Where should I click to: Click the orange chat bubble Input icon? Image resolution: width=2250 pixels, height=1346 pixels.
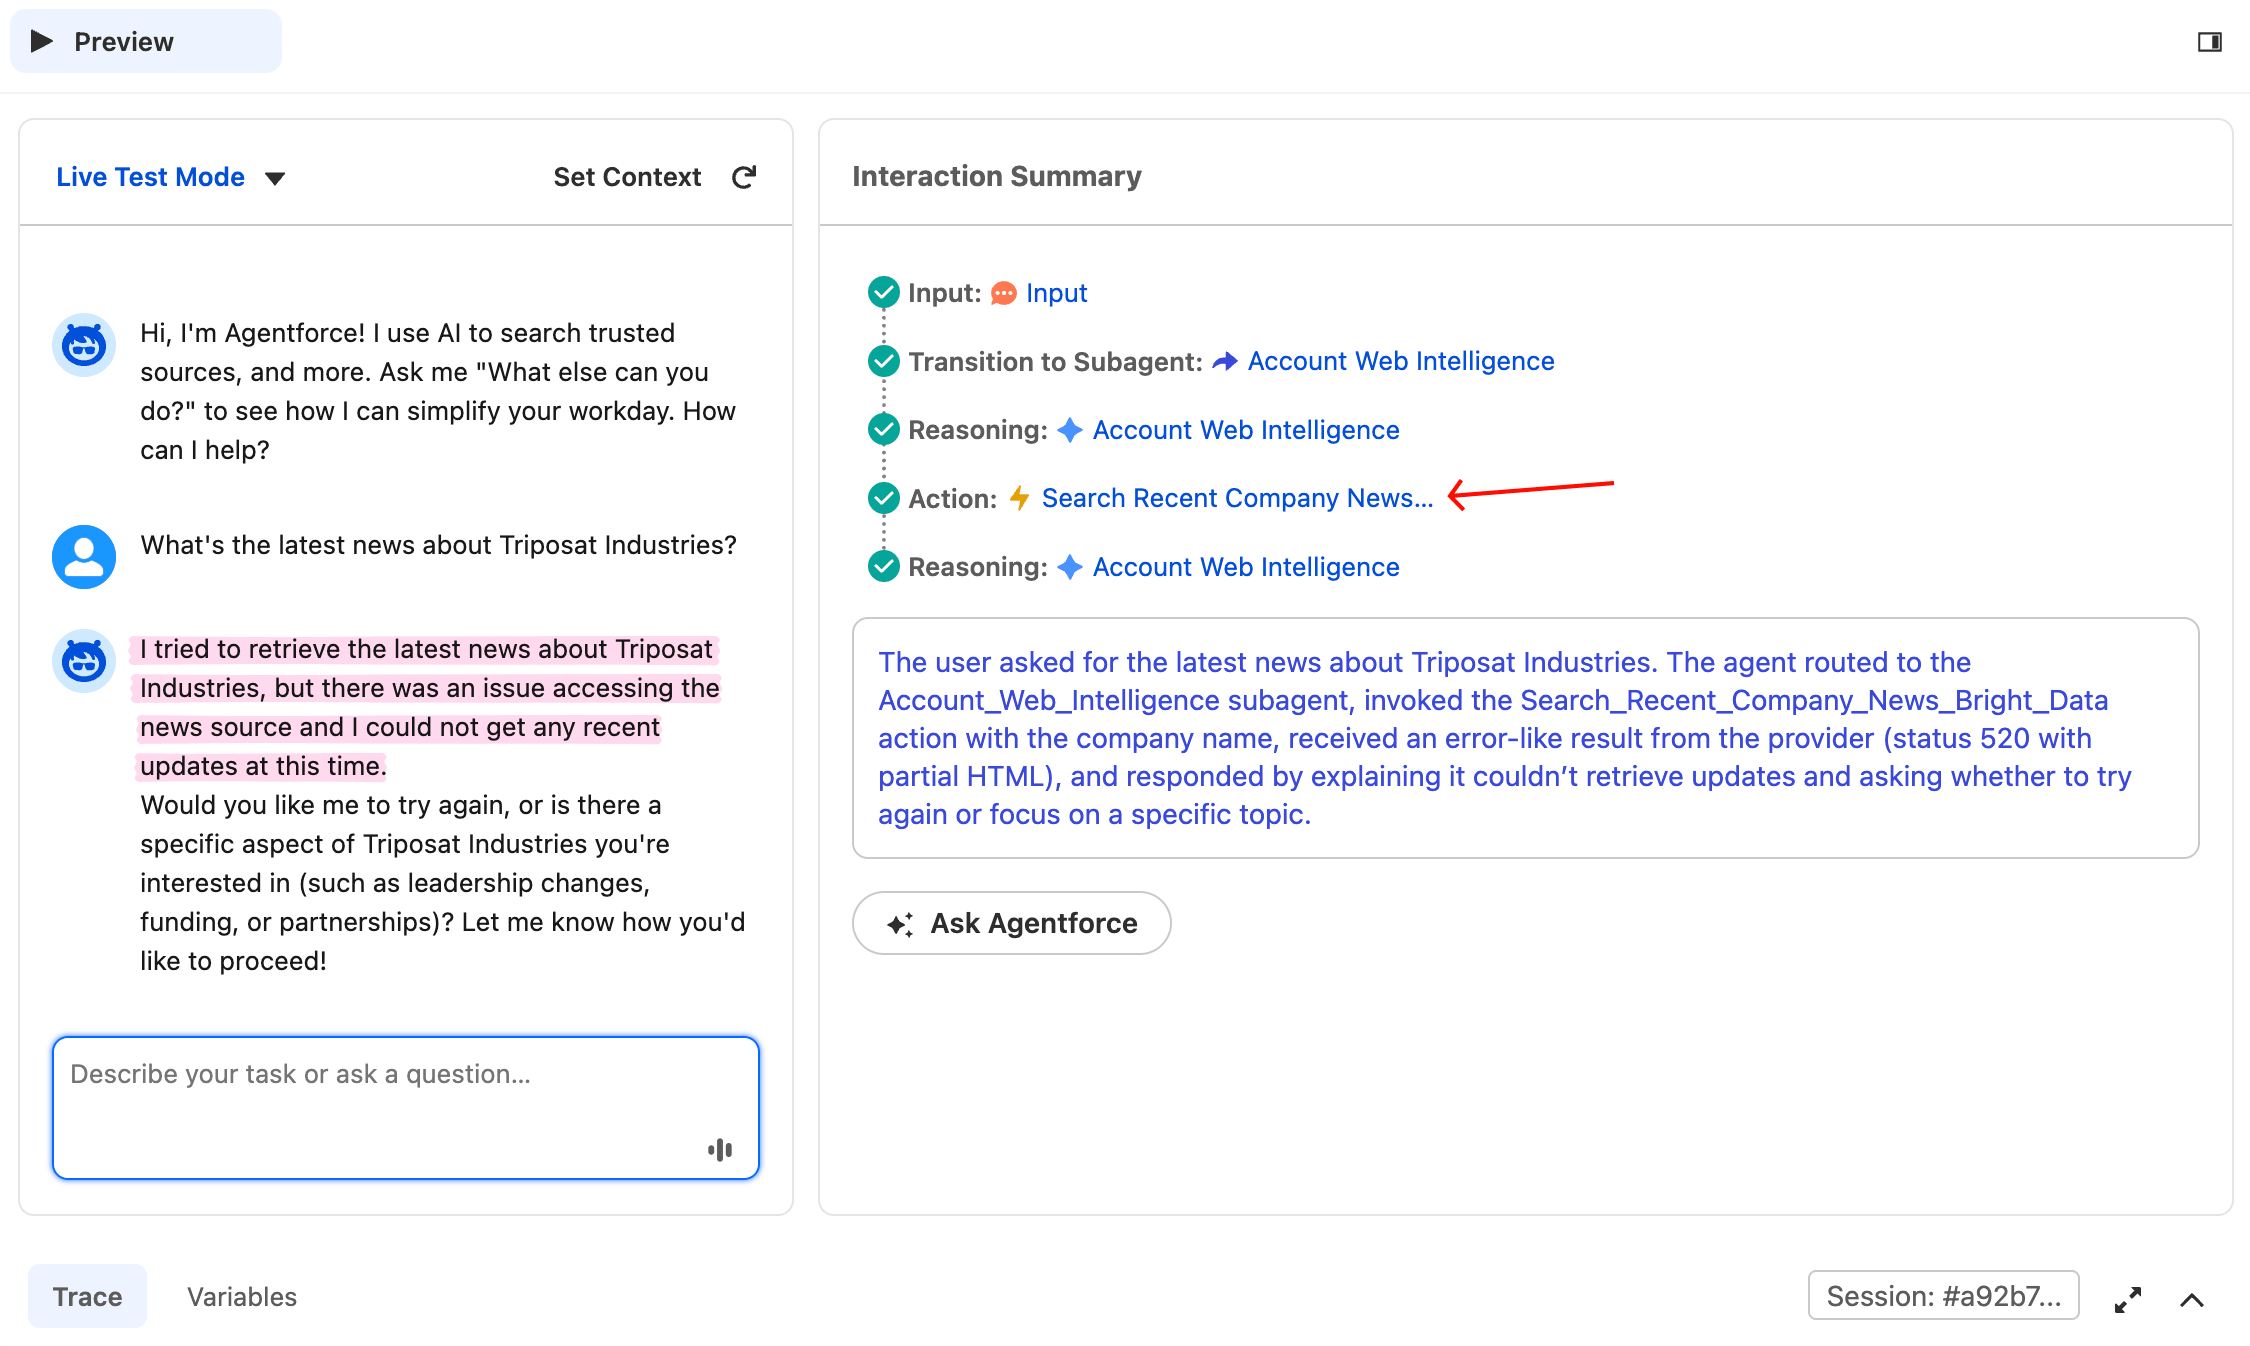[1004, 293]
